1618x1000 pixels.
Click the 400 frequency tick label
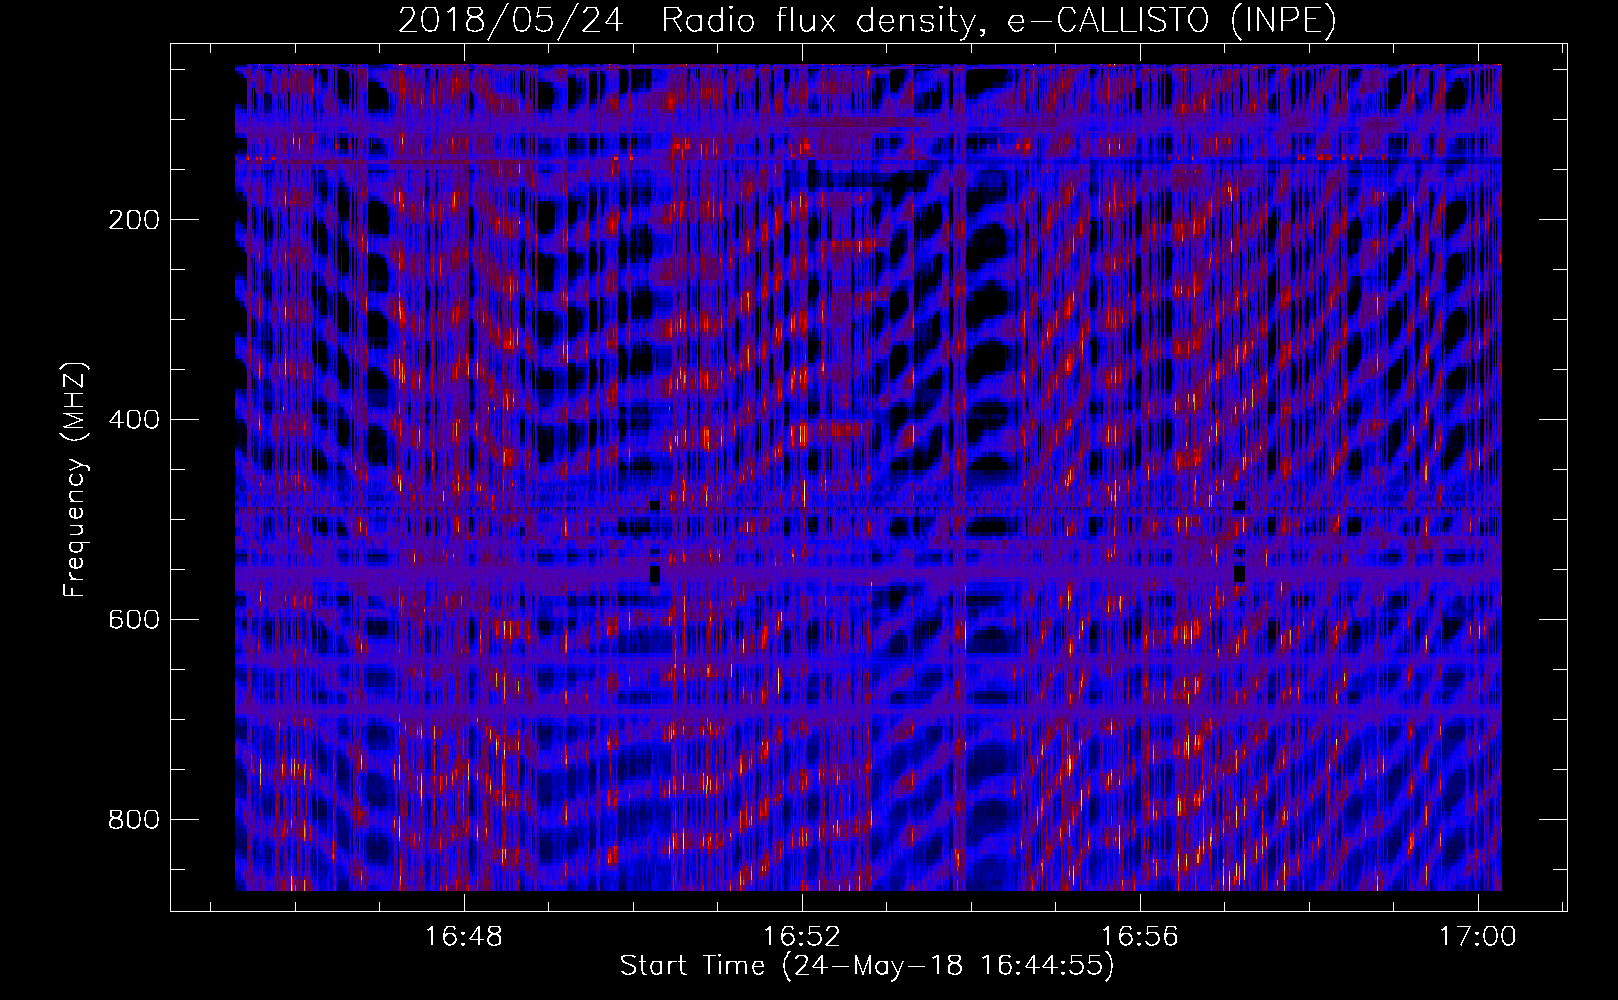[x=133, y=420]
